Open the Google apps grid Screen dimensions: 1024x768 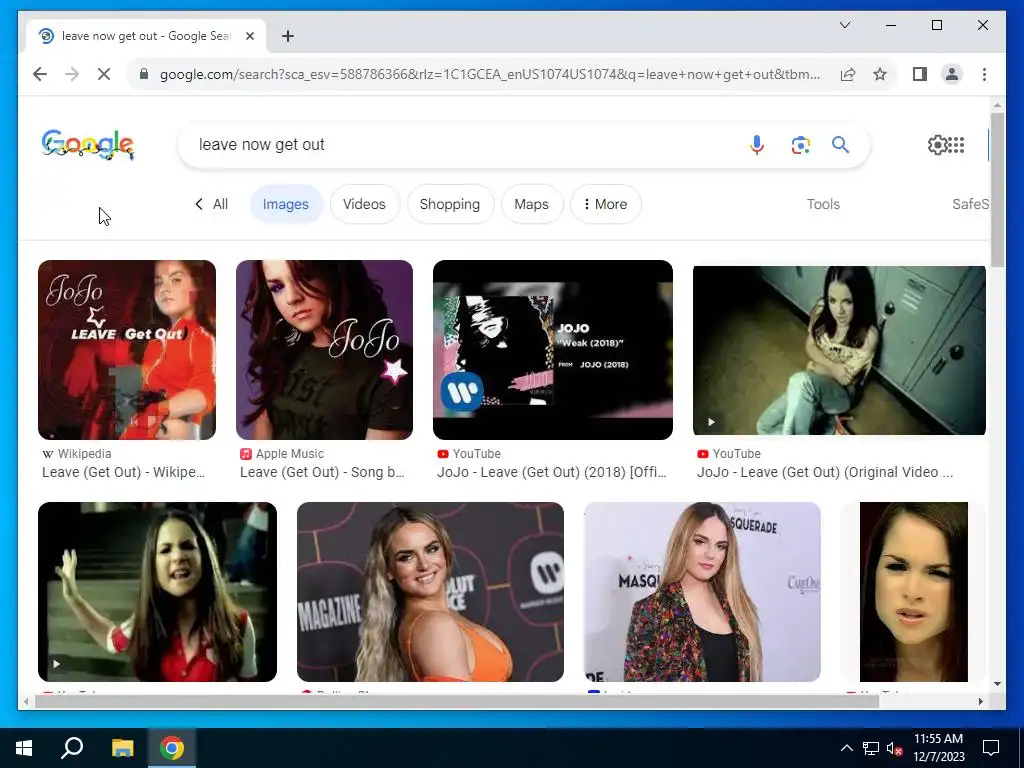(x=955, y=144)
